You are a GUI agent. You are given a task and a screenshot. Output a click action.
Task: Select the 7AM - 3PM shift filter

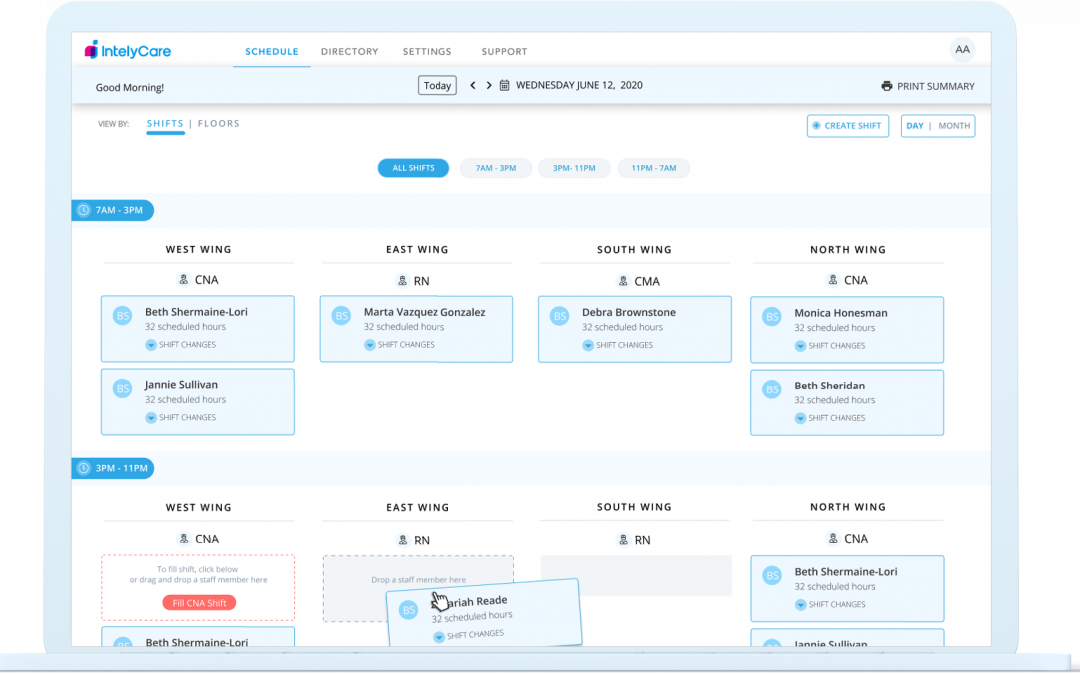tap(494, 168)
